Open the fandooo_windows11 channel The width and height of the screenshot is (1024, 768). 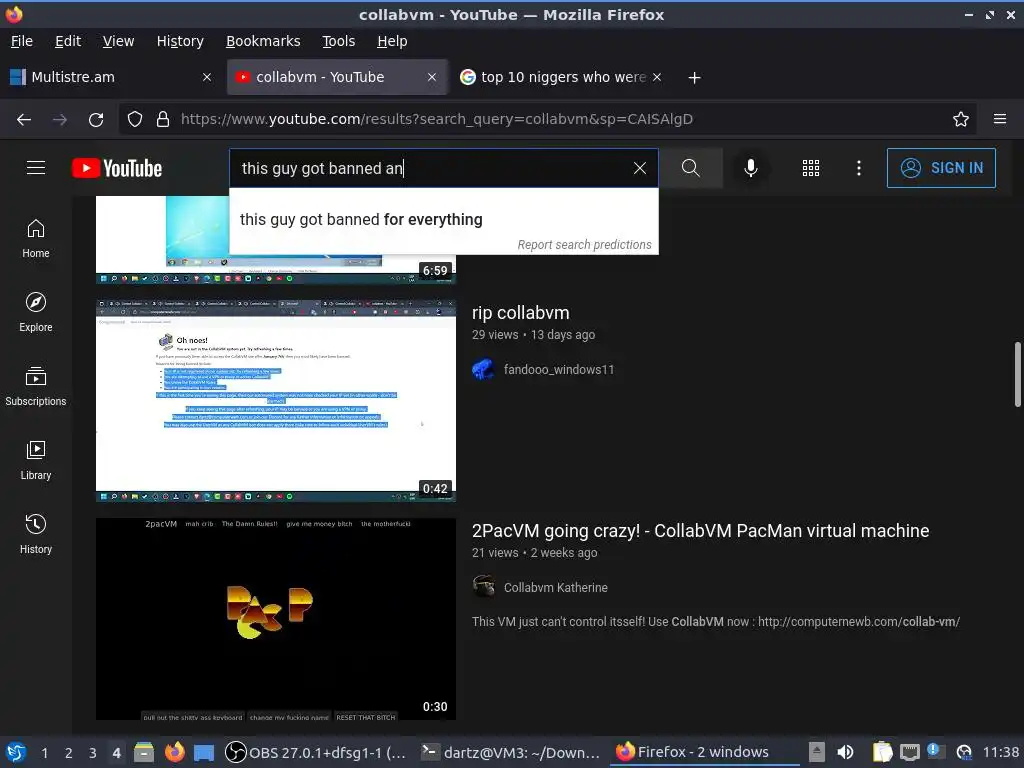pos(558,370)
